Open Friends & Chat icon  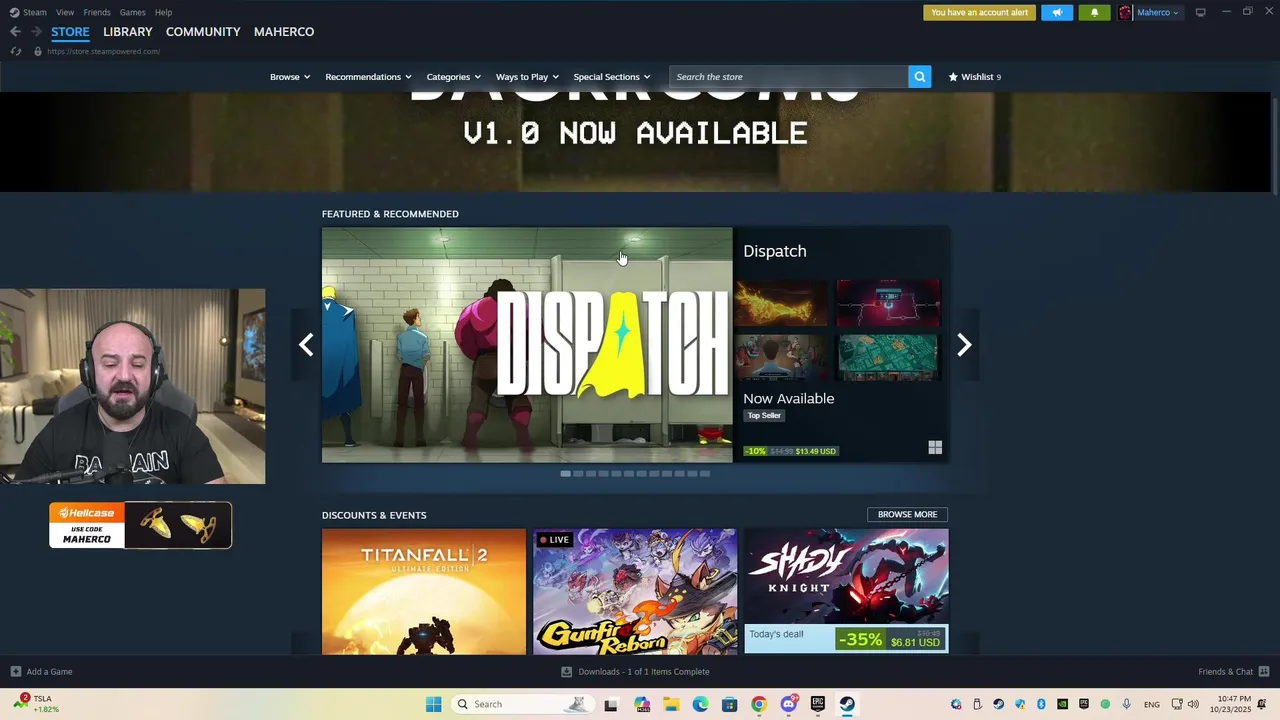(1264, 672)
